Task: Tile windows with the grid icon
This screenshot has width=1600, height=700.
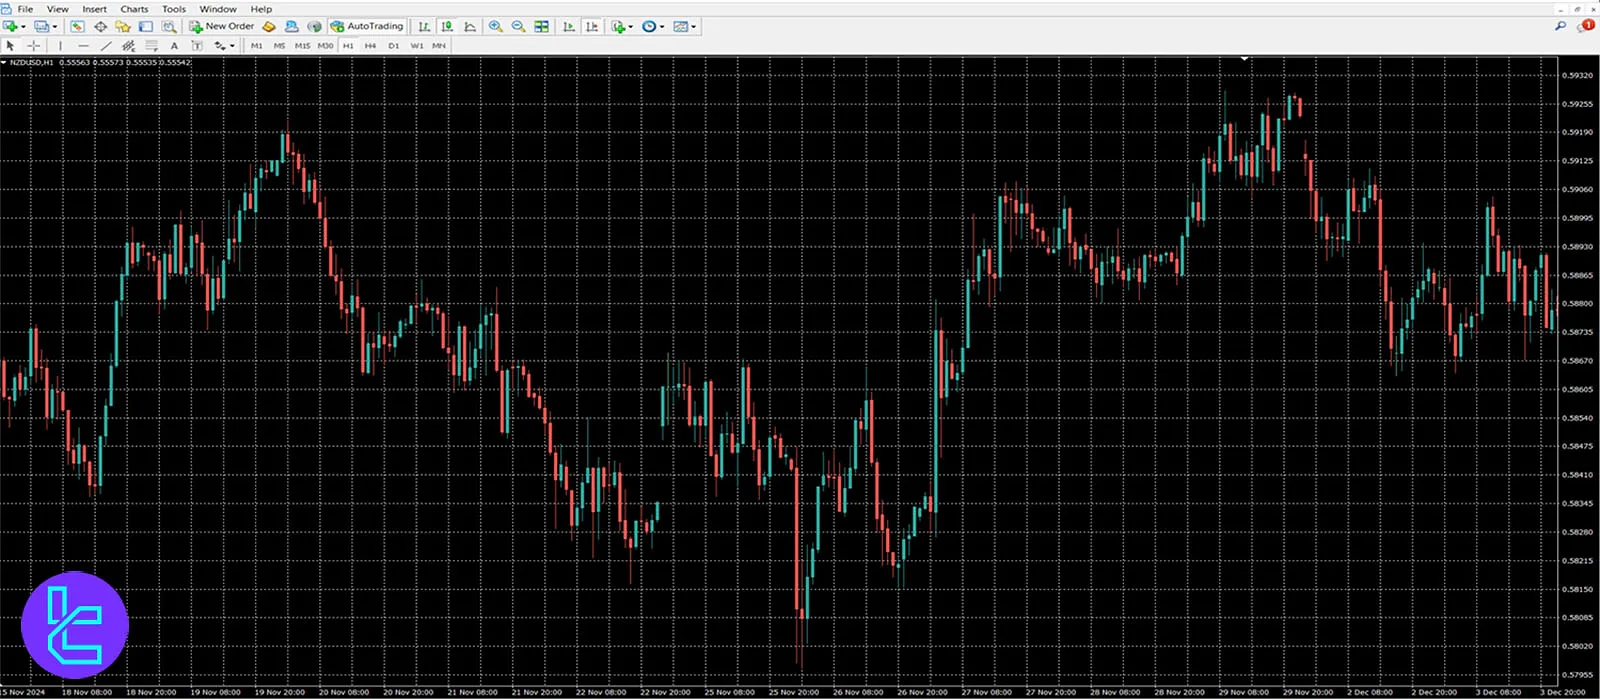Action: [x=541, y=27]
